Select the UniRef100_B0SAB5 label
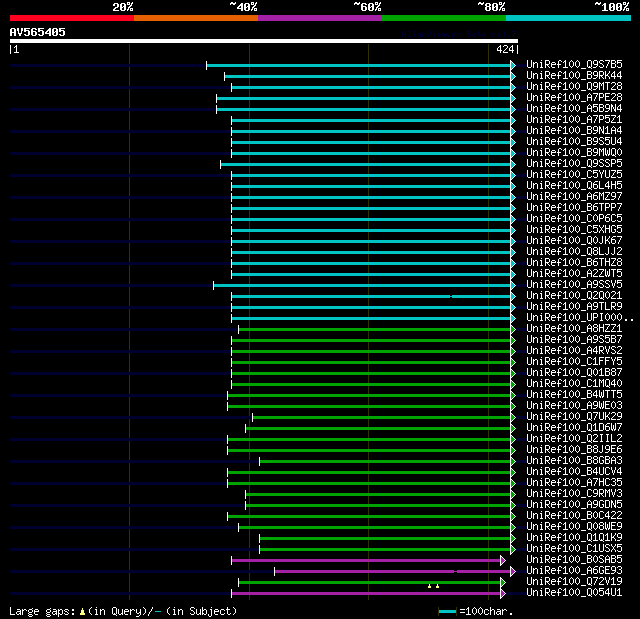This screenshot has width=640, height=619. tap(574, 560)
